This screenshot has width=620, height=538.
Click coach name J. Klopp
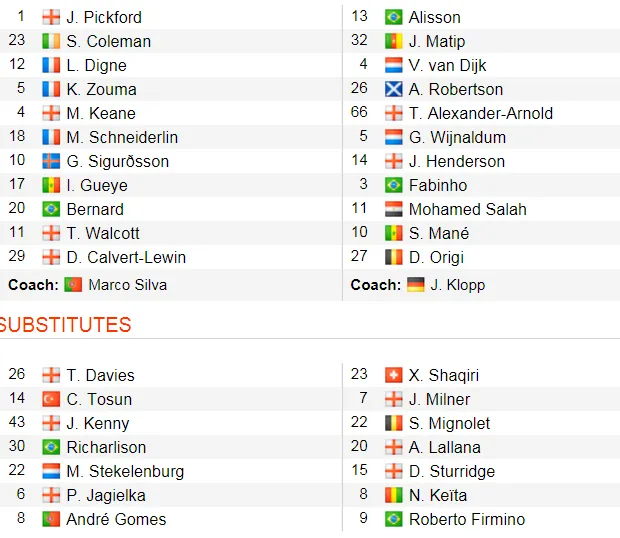point(457,285)
